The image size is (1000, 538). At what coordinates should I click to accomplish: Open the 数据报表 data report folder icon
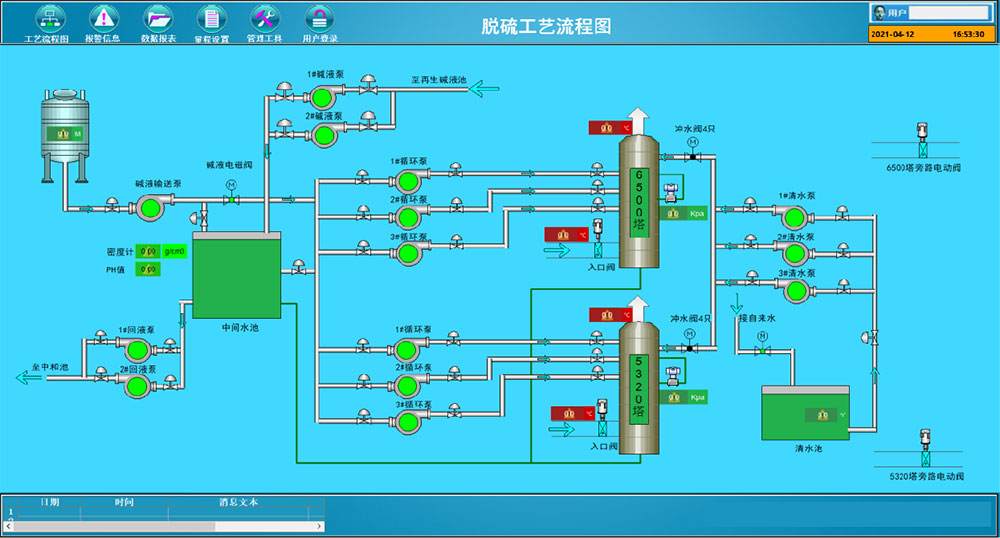pos(158,18)
